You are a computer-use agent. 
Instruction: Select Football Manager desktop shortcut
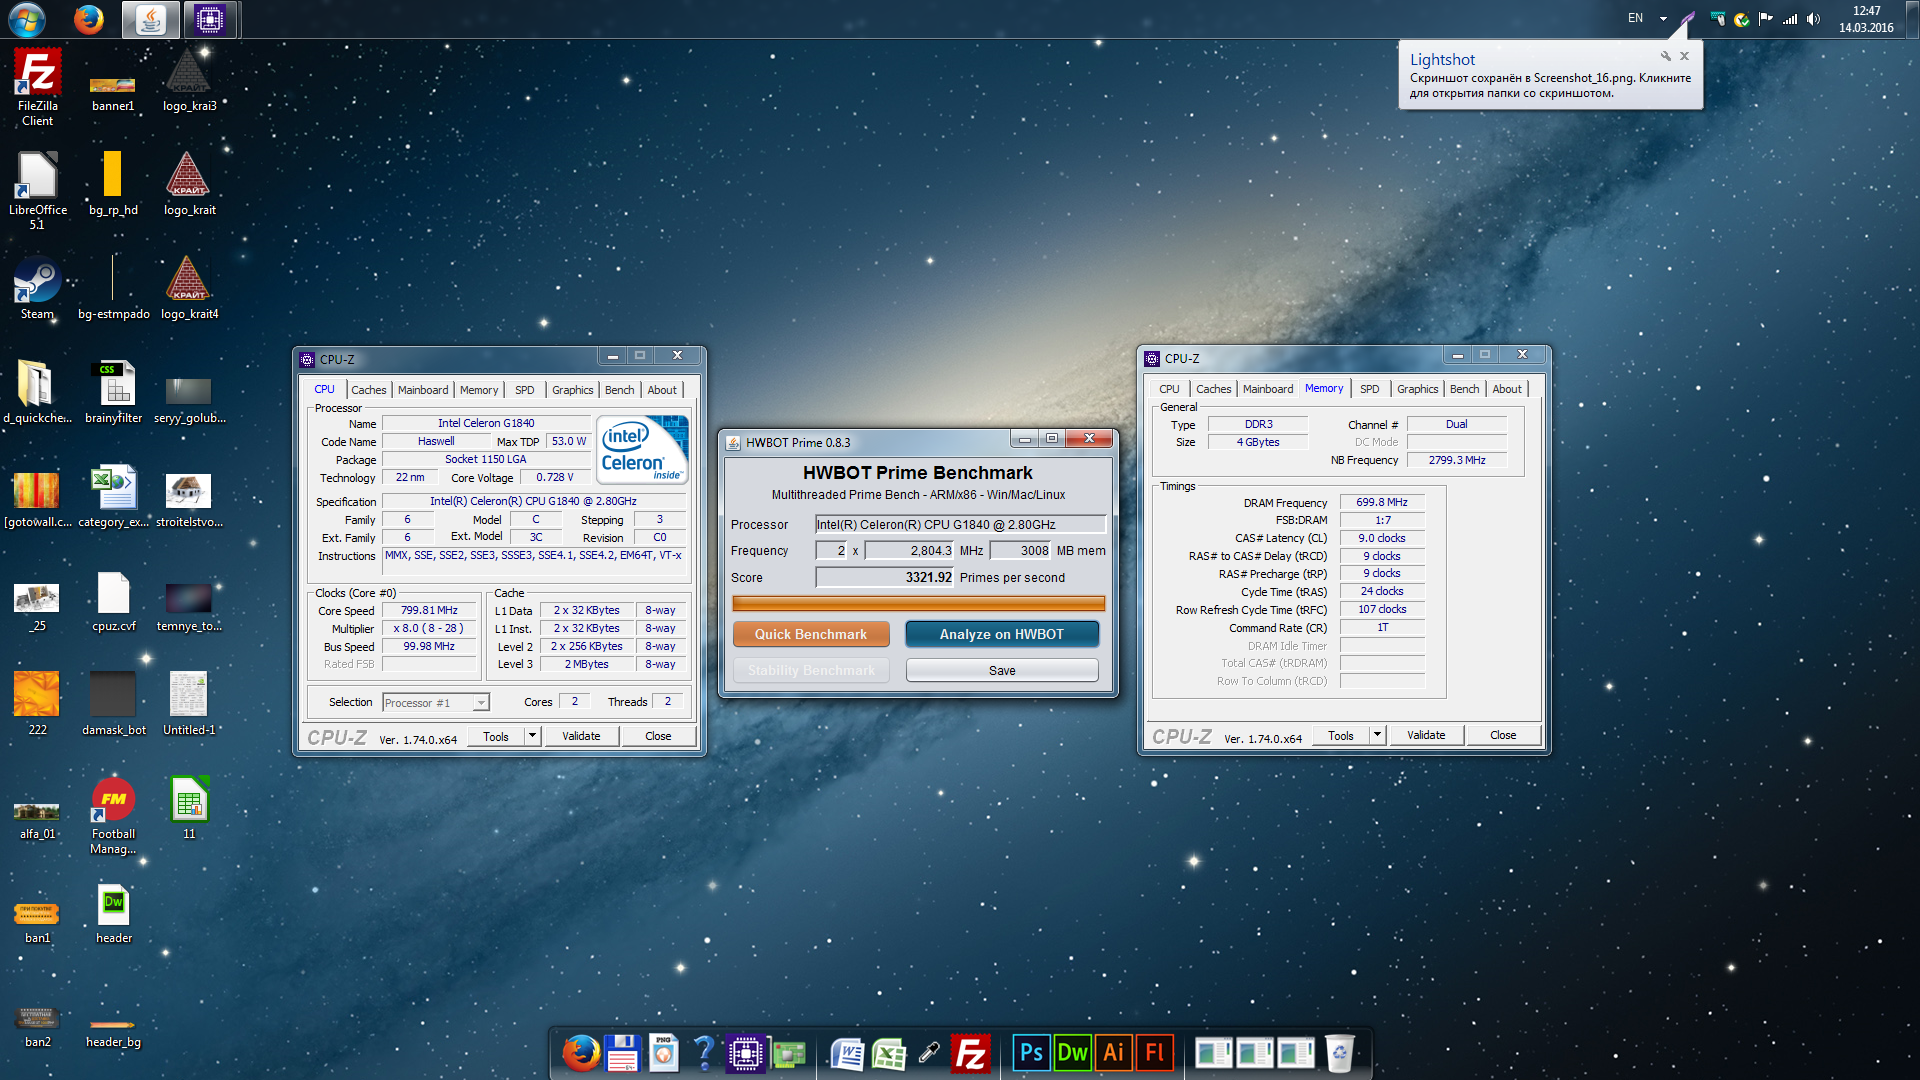pyautogui.click(x=113, y=816)
